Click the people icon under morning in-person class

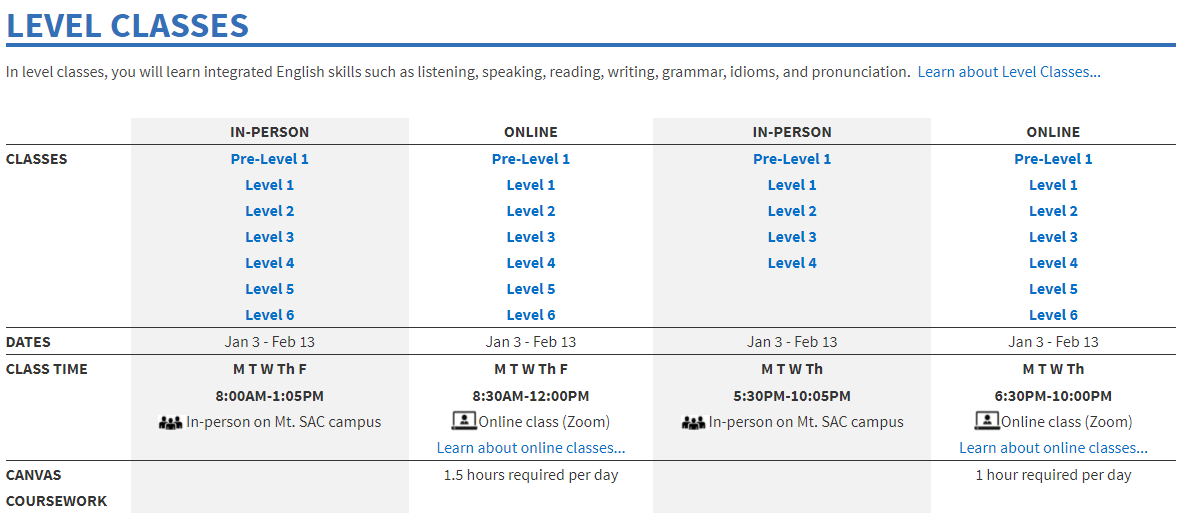170,422
